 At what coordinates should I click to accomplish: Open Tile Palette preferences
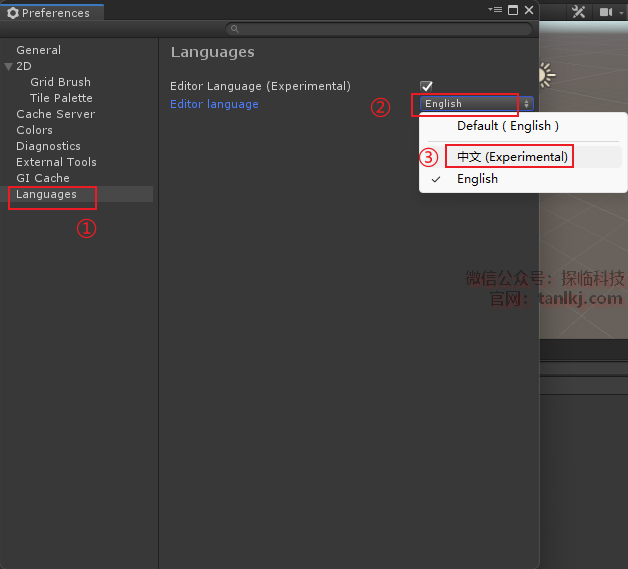tap(61, 98)
